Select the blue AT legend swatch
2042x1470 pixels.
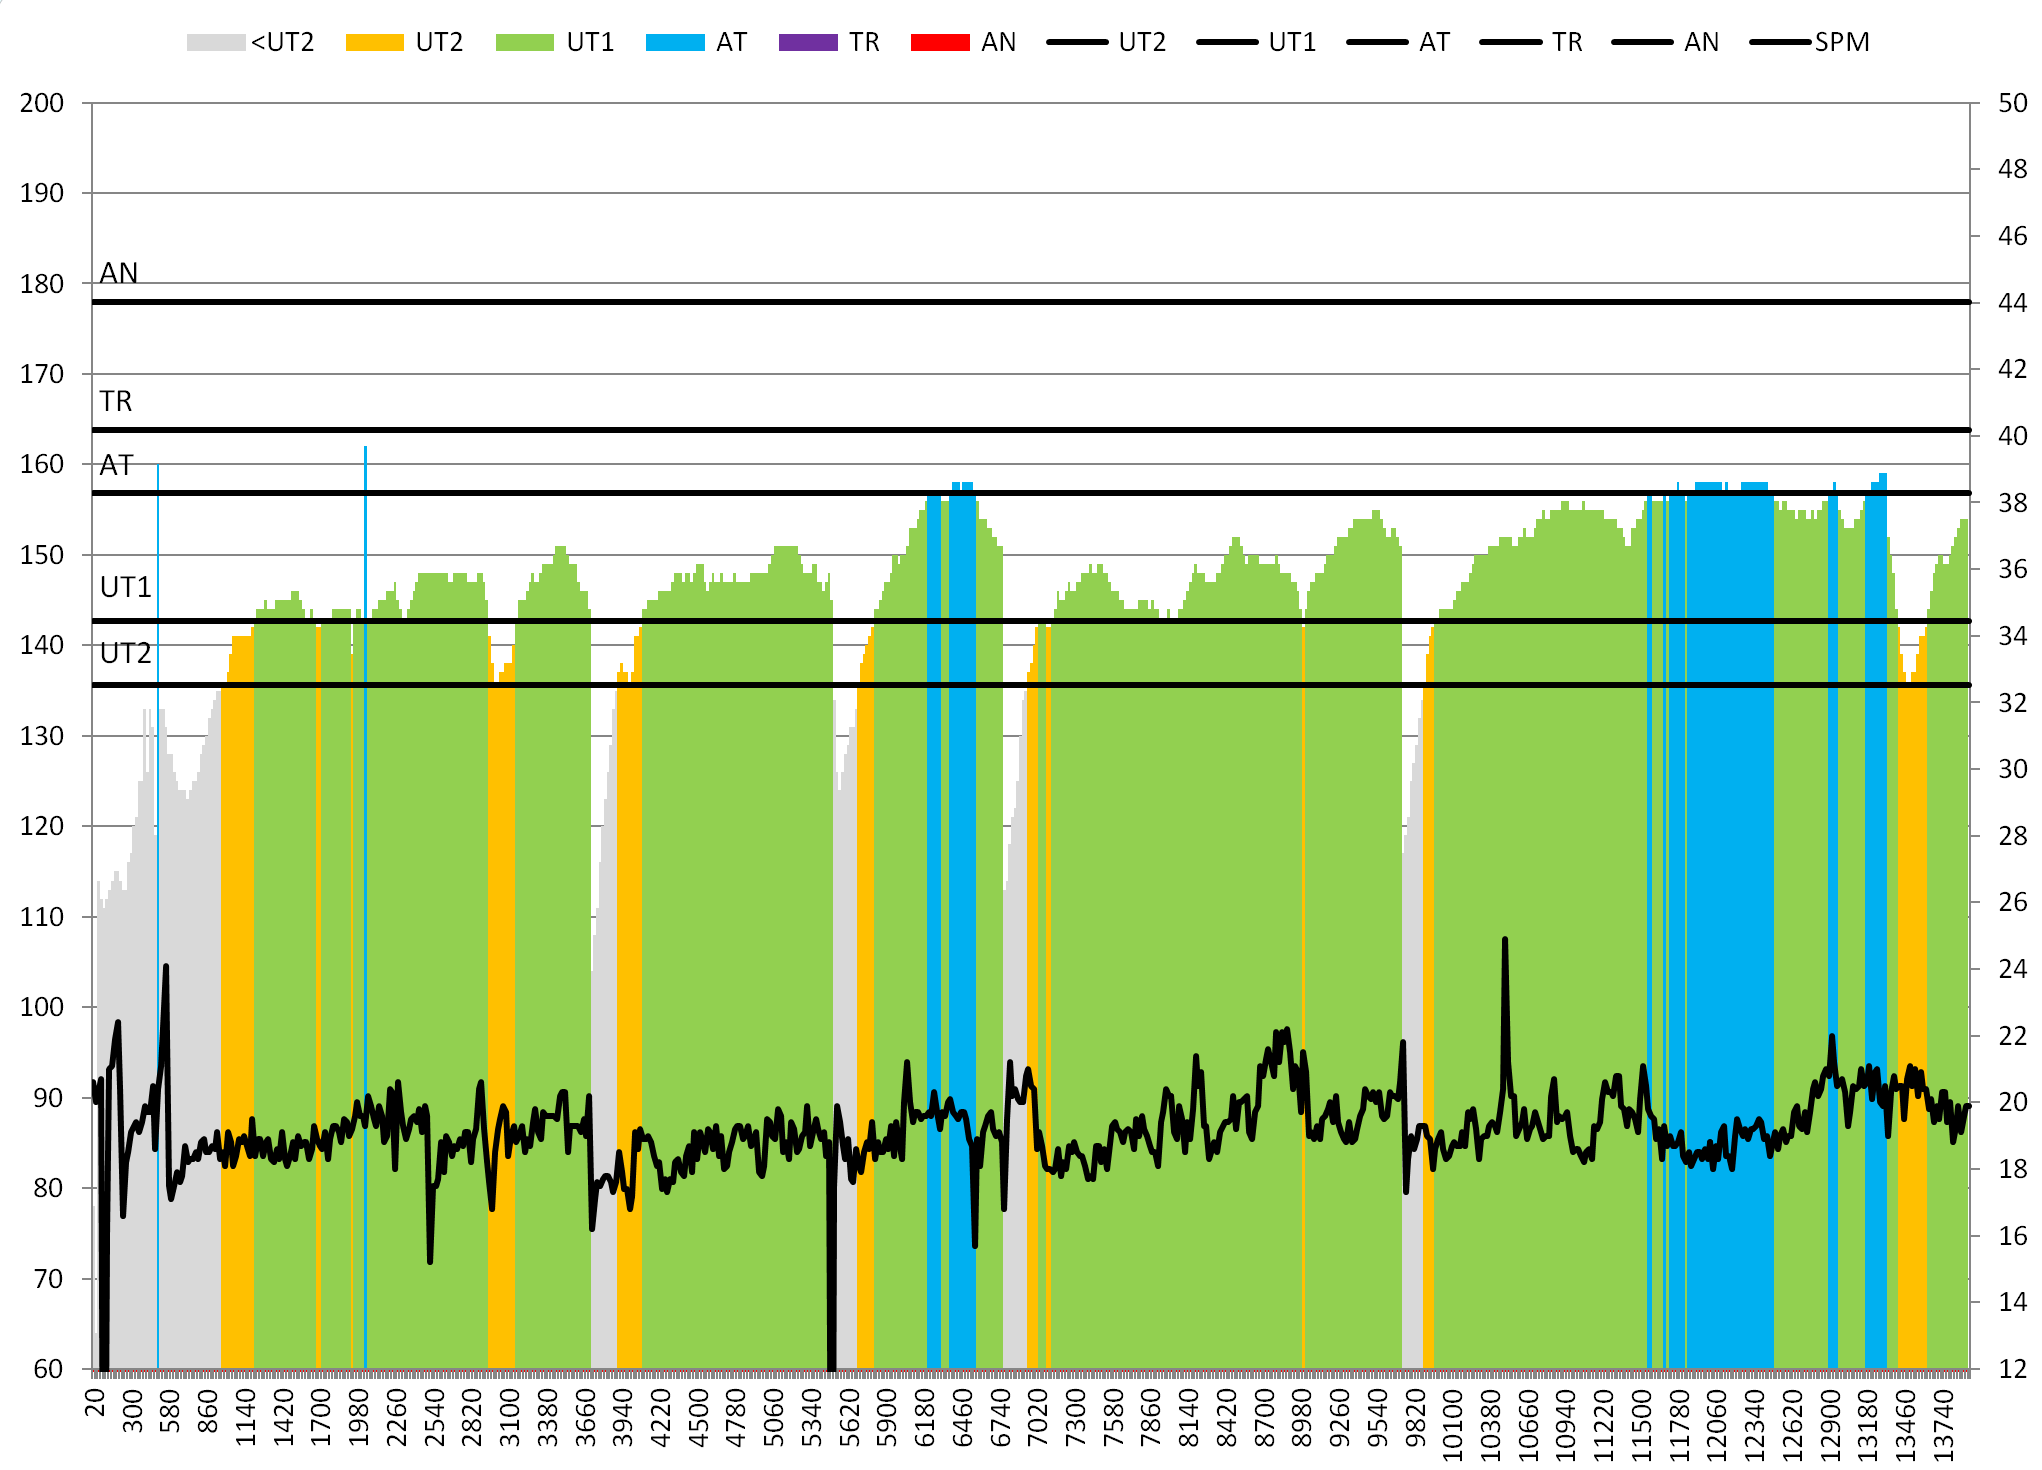click(x=675, y=42)
